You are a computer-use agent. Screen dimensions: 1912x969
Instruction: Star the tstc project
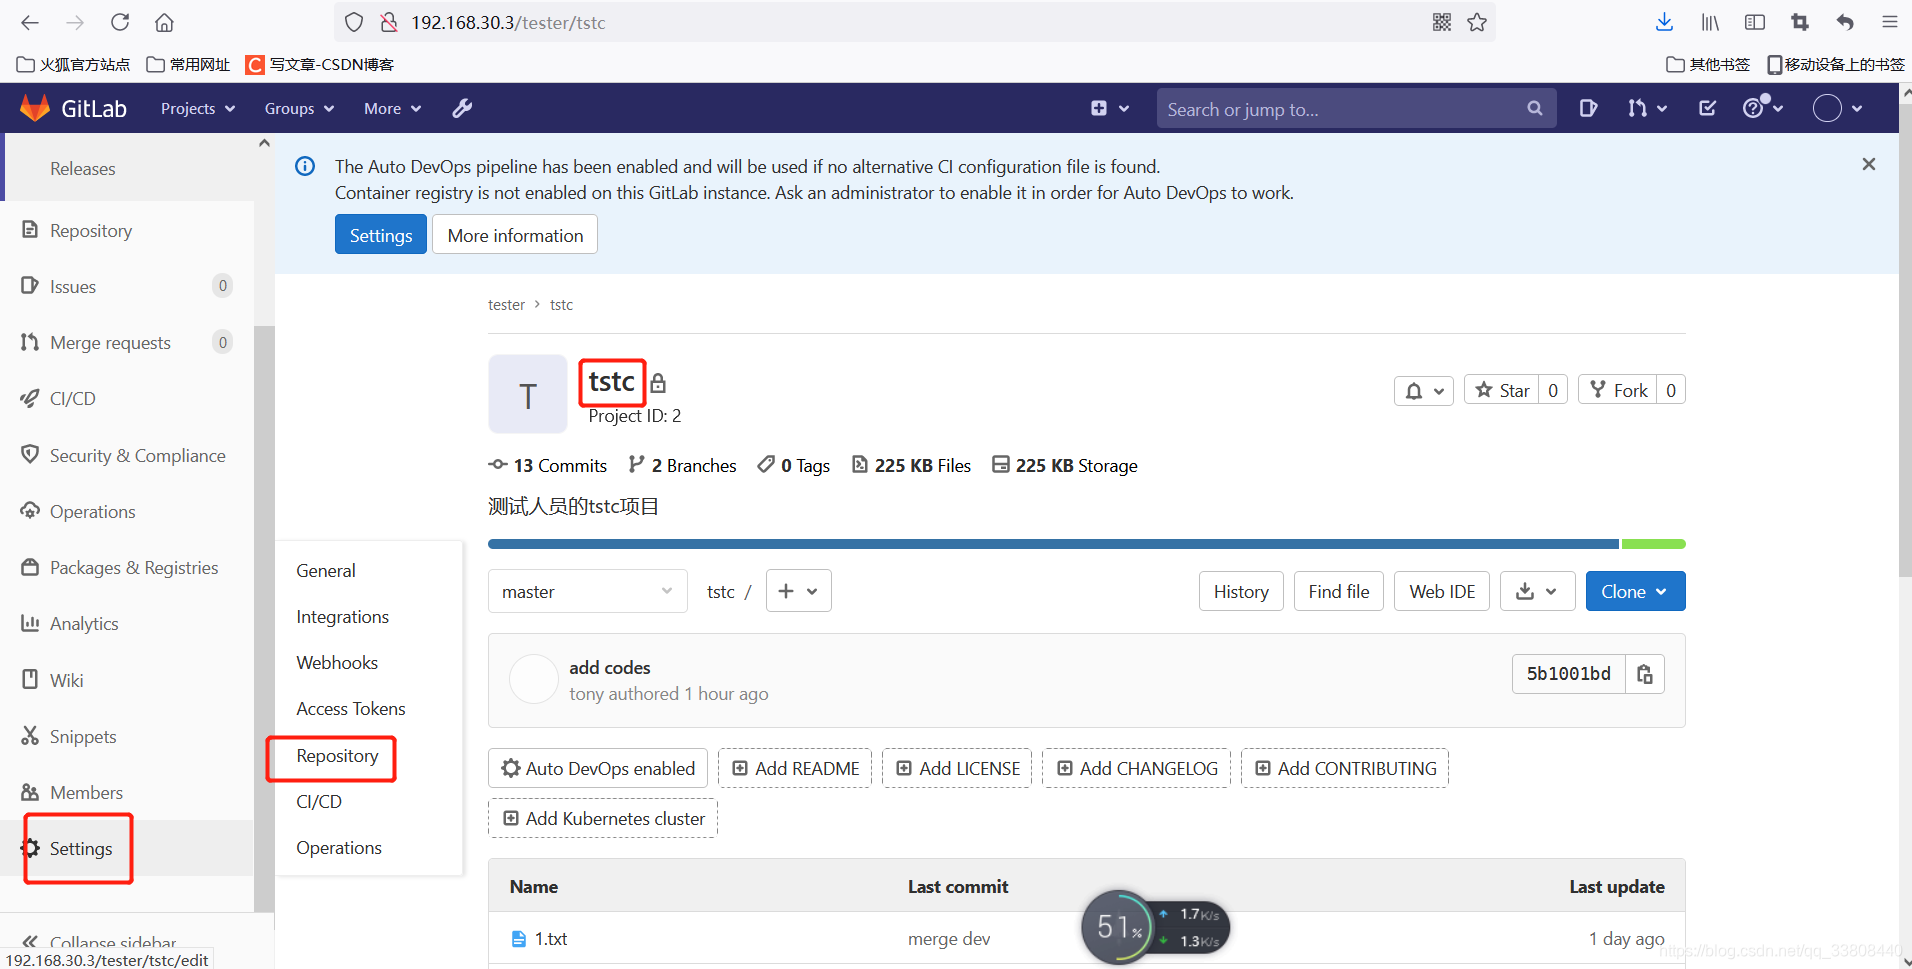pyautogui.click(x=1503, y=390)
